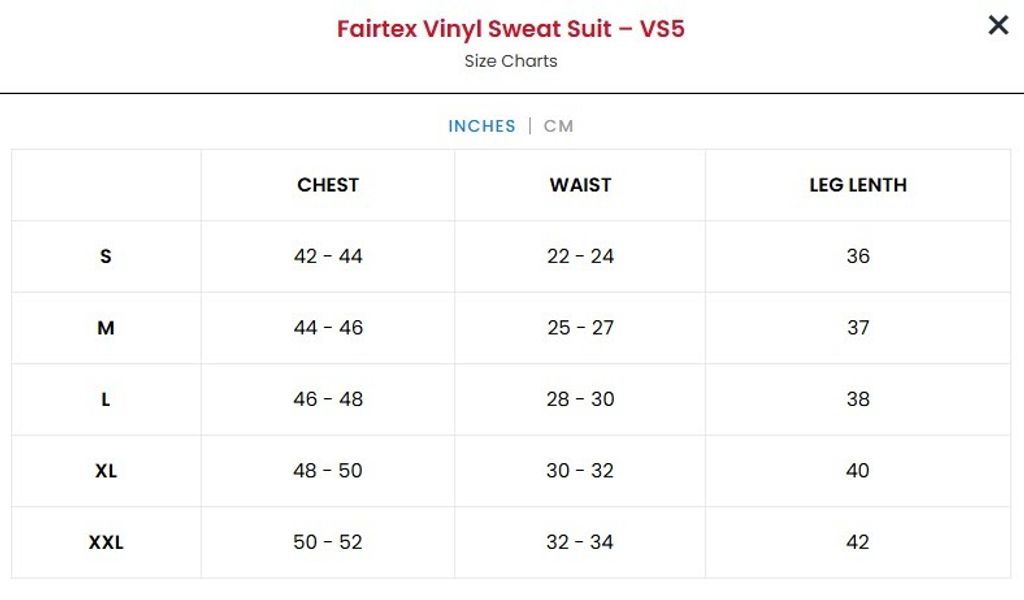Select the WAIST column header
This screenshot has width=1024, height=600.
pos(580,185)
